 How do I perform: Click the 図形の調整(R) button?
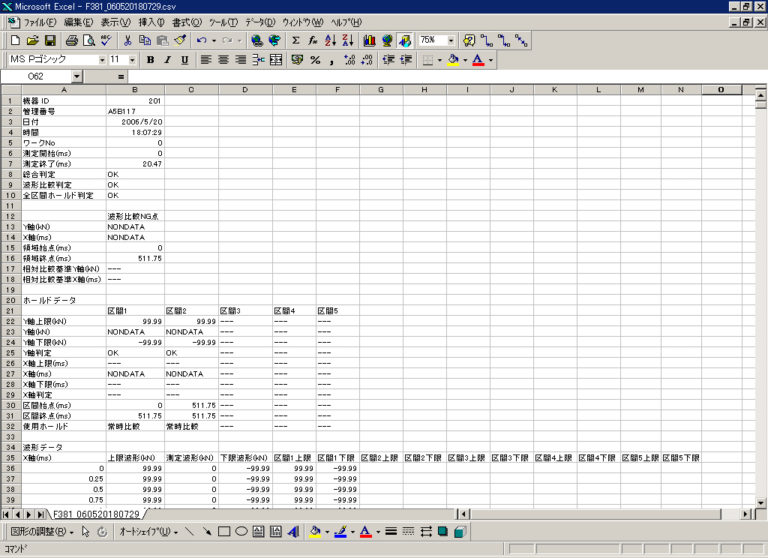44,532
